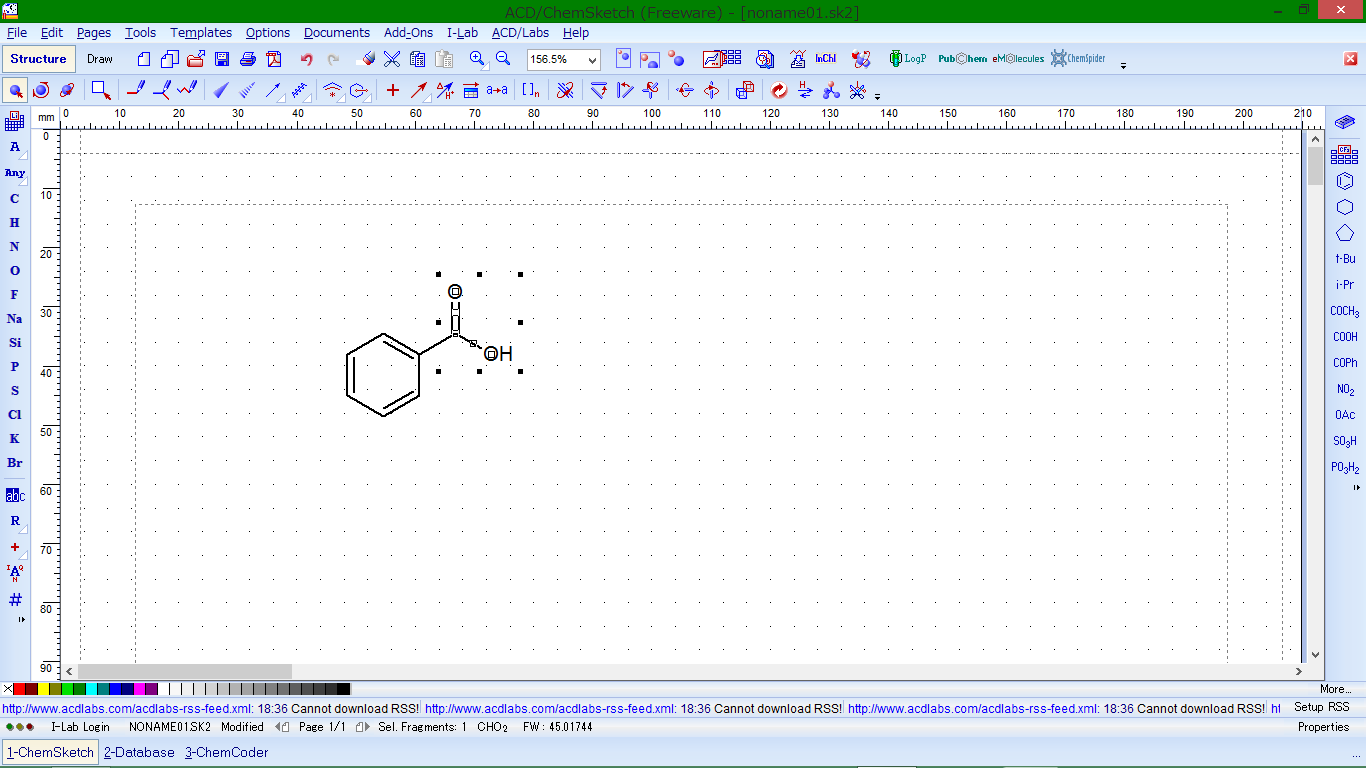Click the Zoom Out magnifier
The width and height of the screenshot is (1366, 768).
[x=503, y=59]
